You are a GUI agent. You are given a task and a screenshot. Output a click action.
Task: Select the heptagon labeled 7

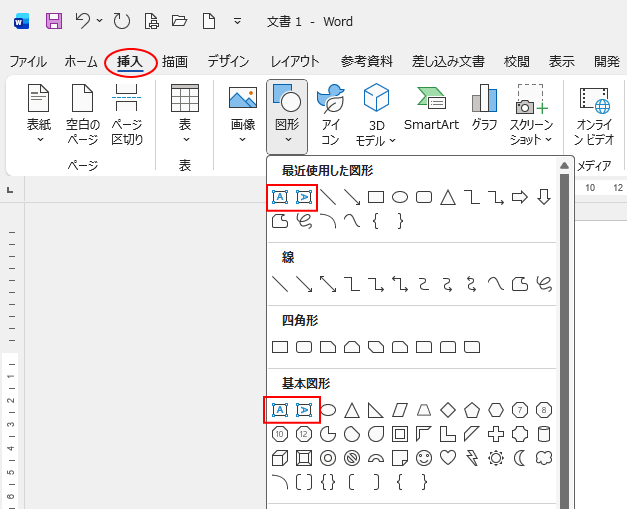520,410
